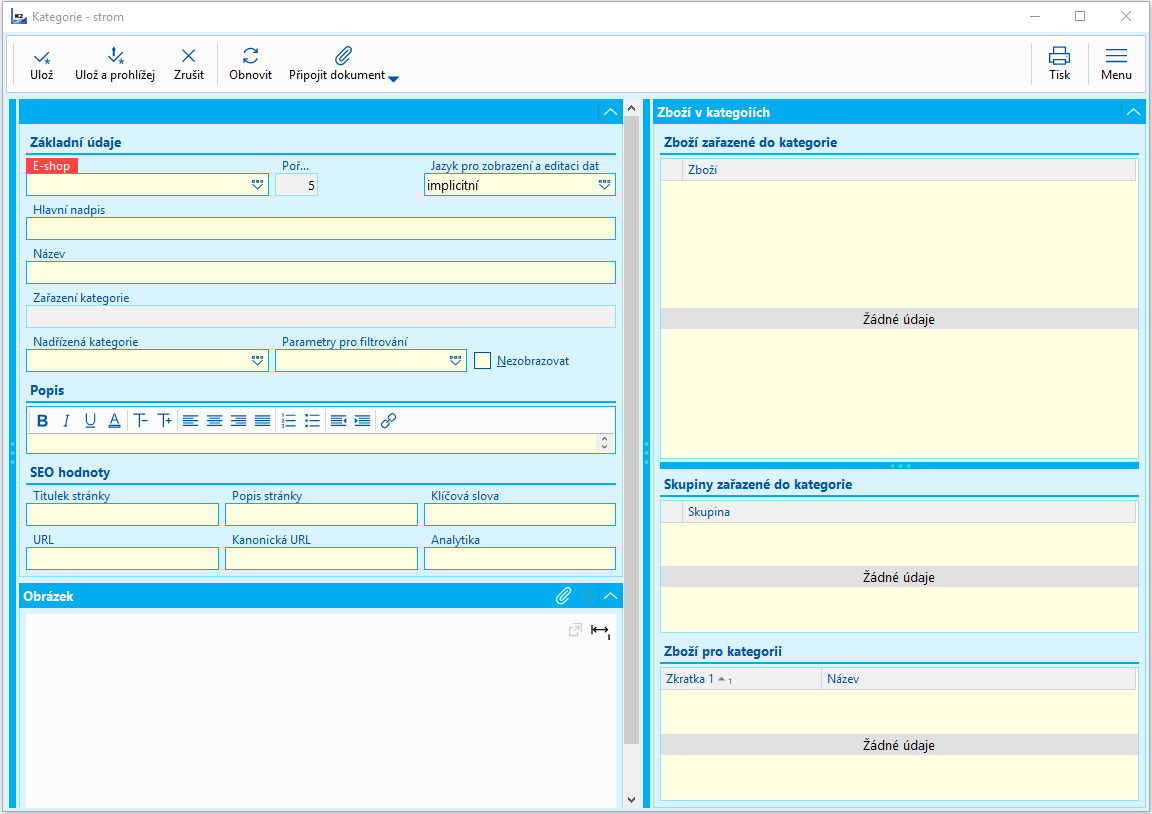Attach image via Obrázek paperclip icon
The height and width of the screenshot is (814, 1152).
(x=564, y=596)
